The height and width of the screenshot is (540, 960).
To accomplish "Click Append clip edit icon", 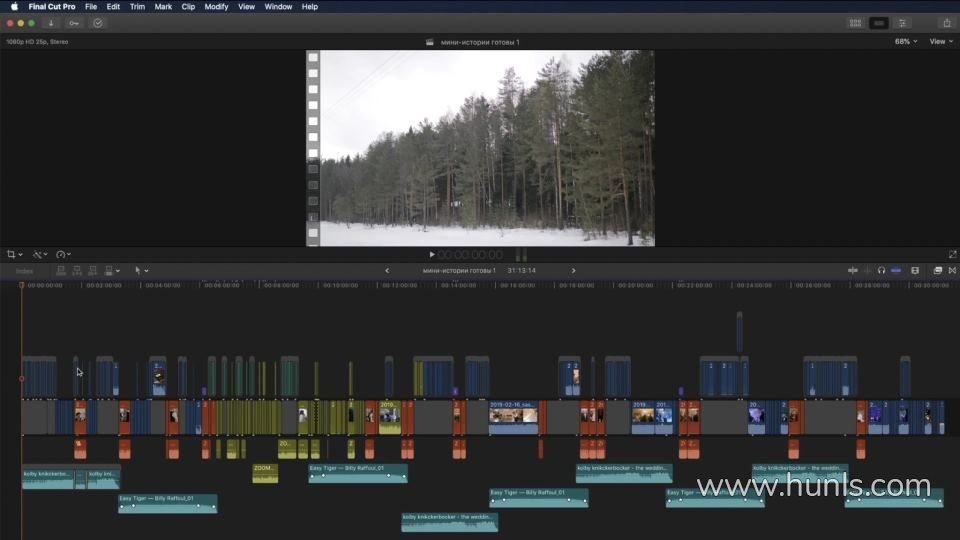I will (x=93, y=271).
